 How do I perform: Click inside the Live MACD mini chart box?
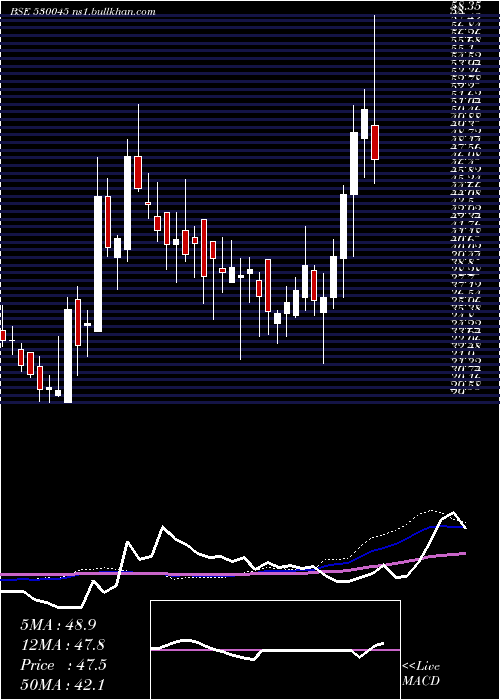275,650
